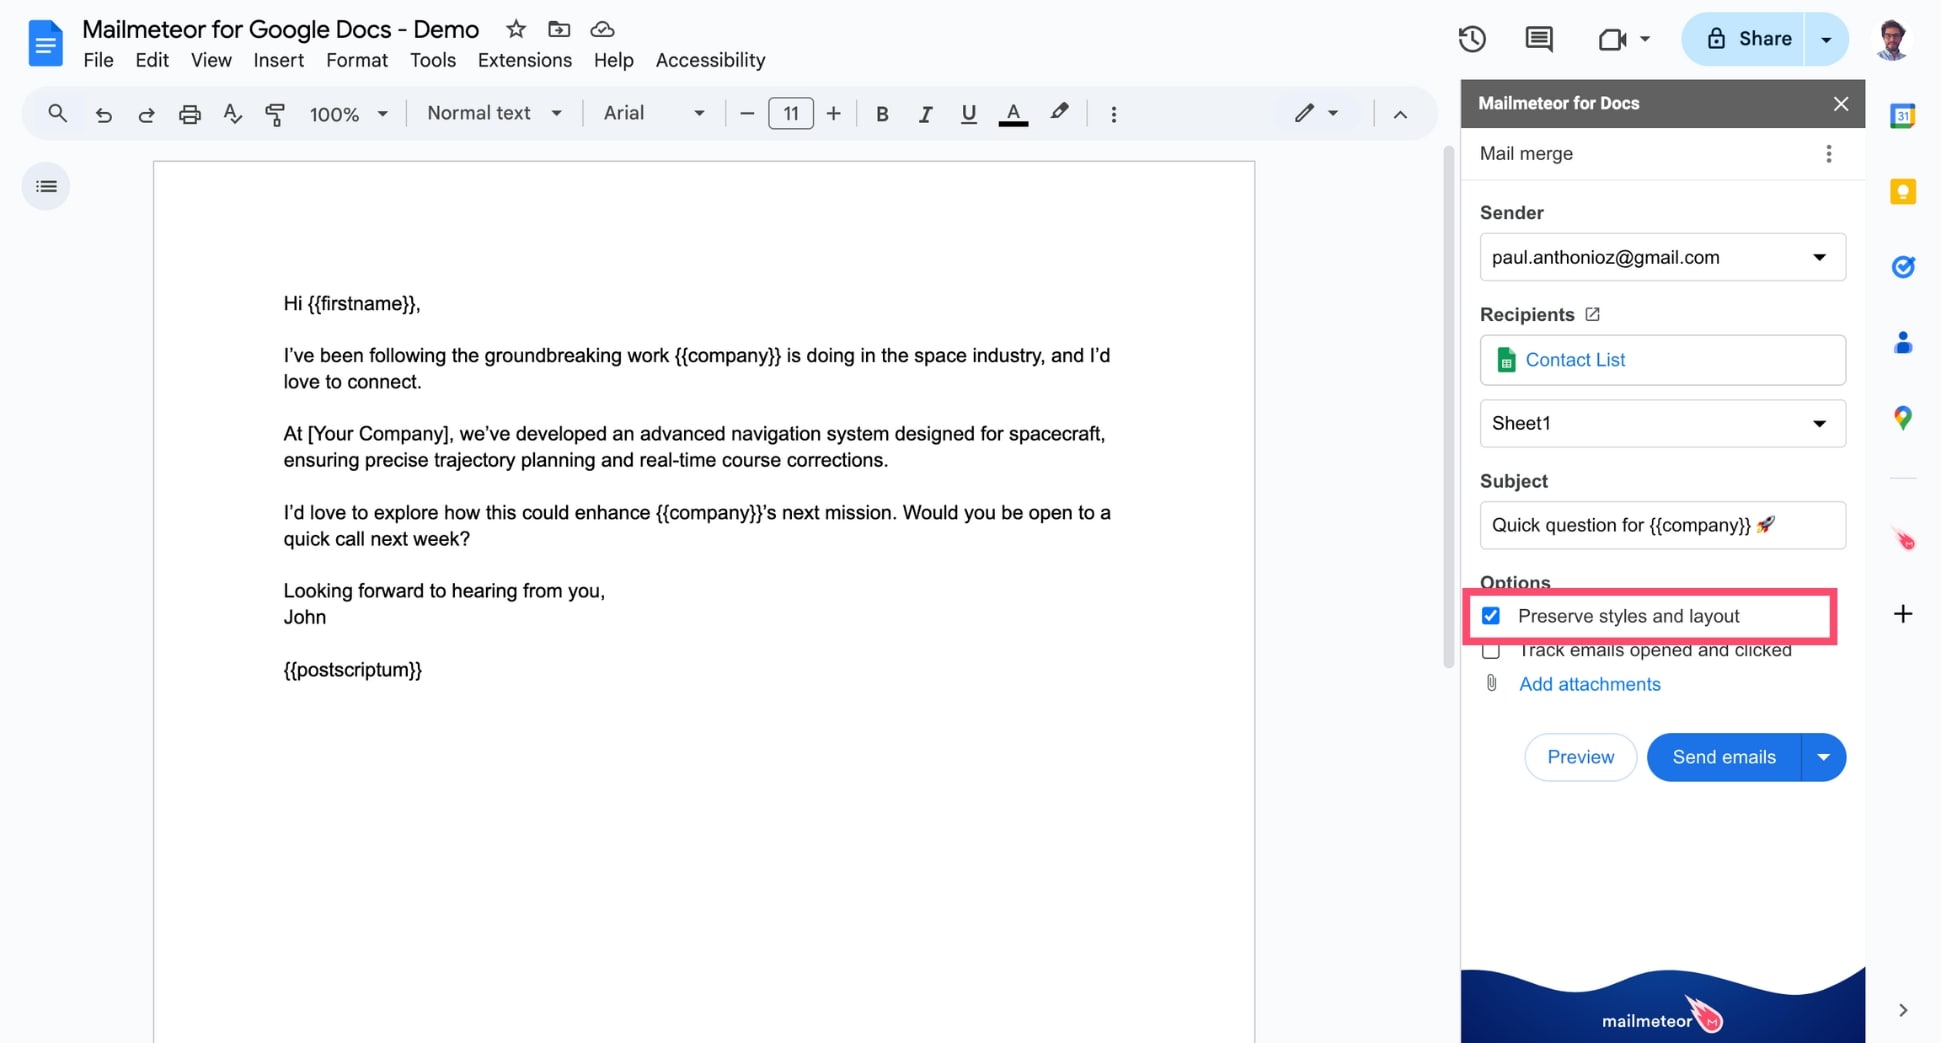This screenshot has width=1941, height=1043.
Task: Toggle Preserve styles and layout checkbox
Action: tap(1491, 616)
